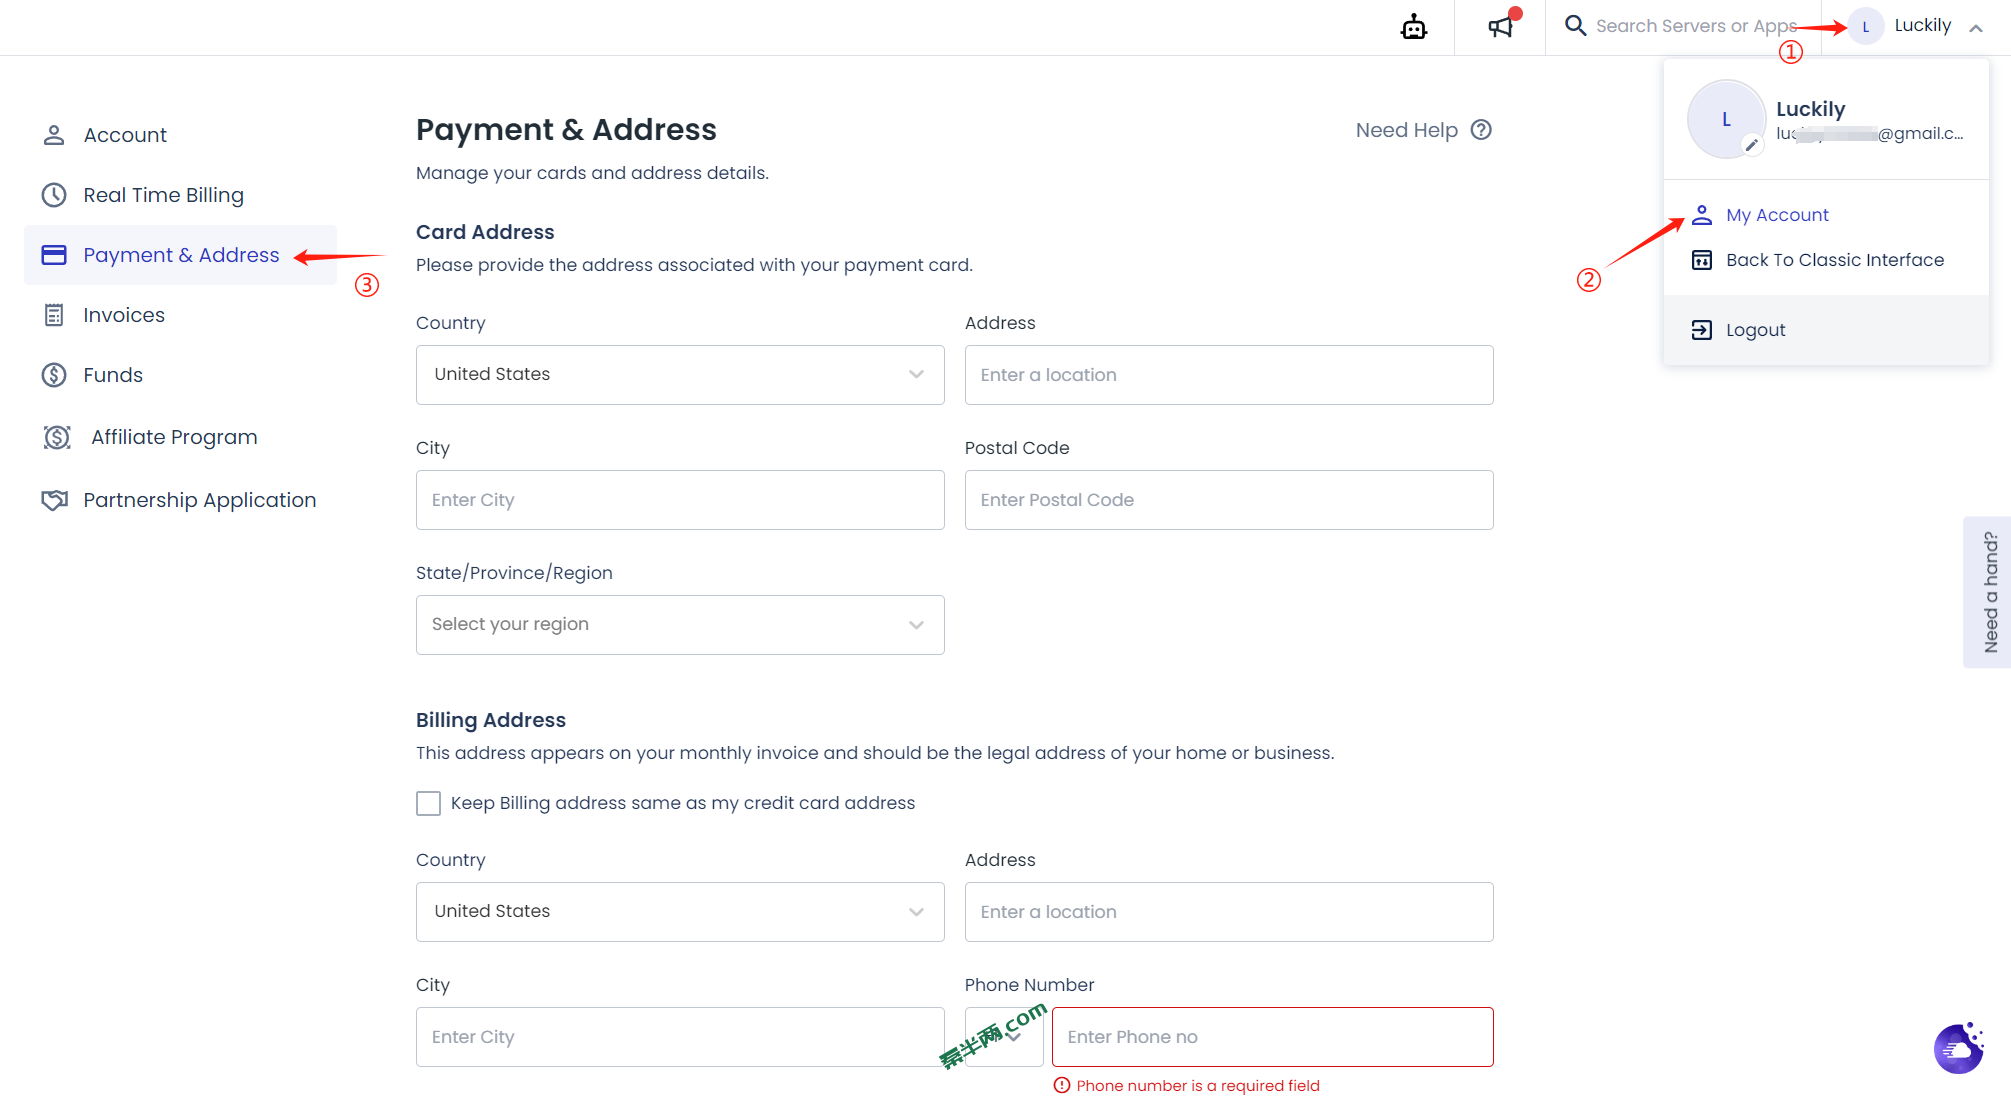Click the Invoices document icon
The height and width of the screenshot is (1101, 2011).
pos(54,315)
